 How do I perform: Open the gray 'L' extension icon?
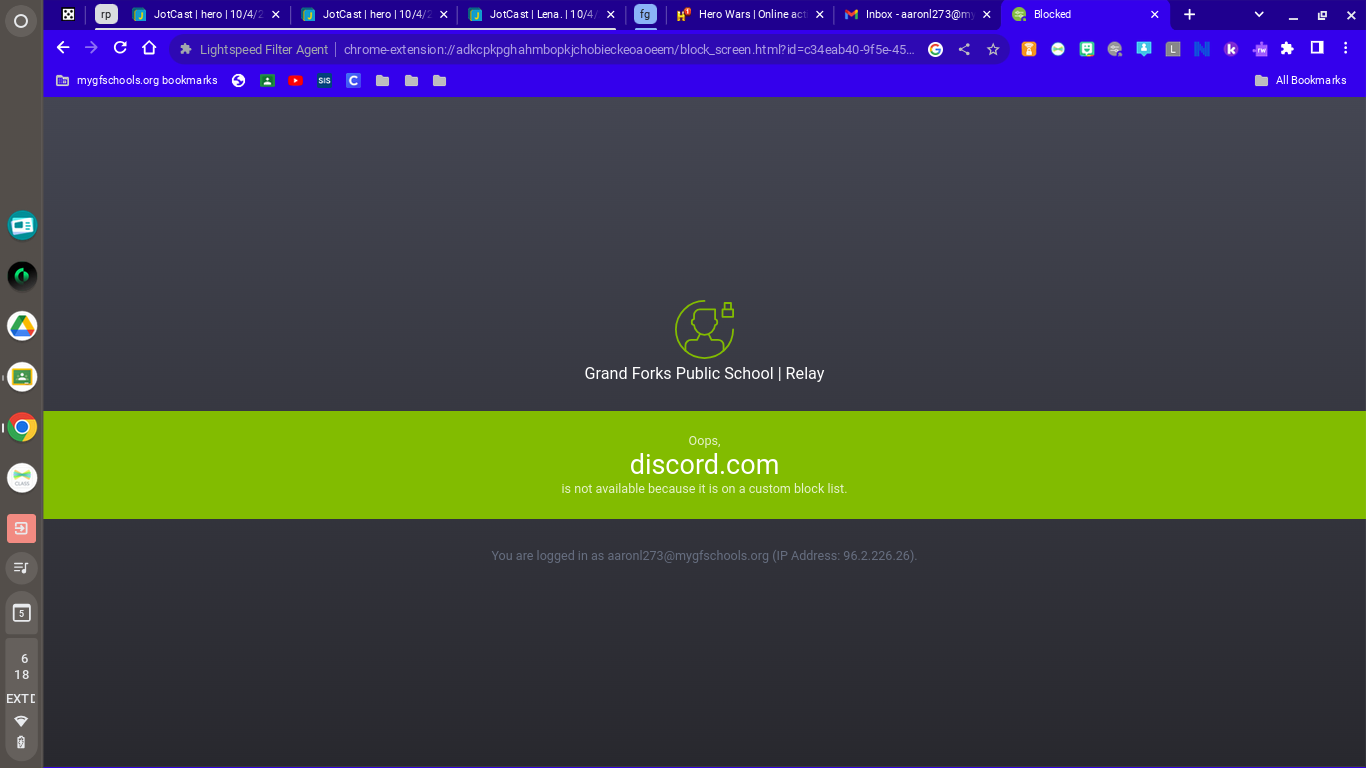[1173, 49]
